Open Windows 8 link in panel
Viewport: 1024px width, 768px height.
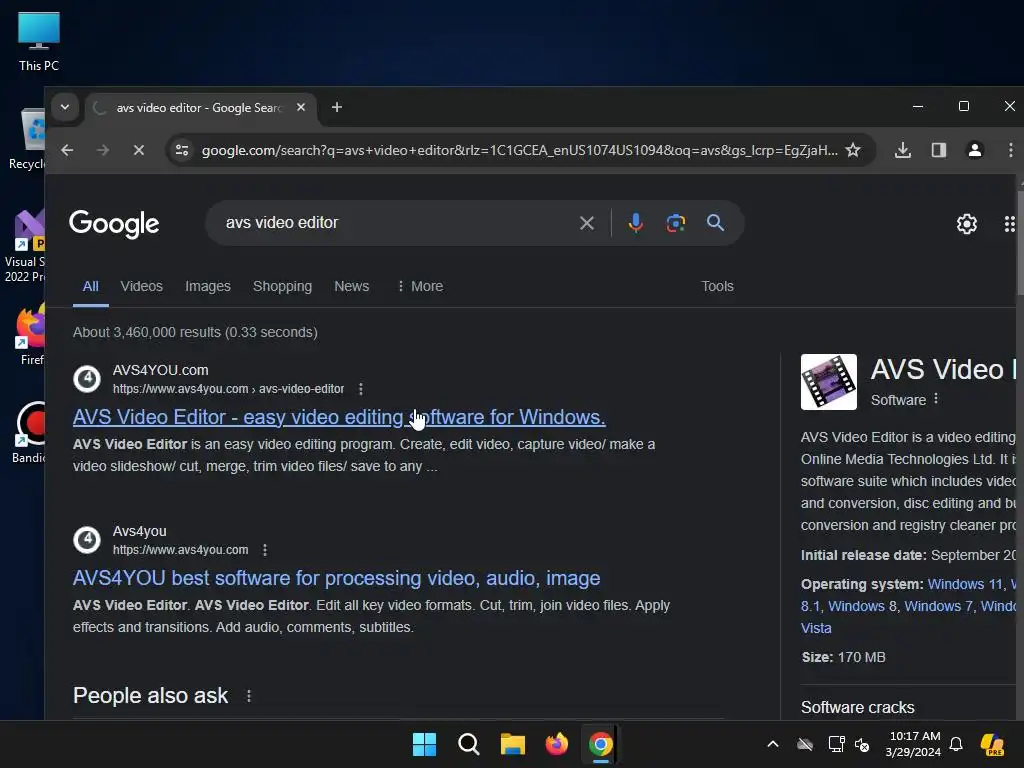click(x=862, y=607)
